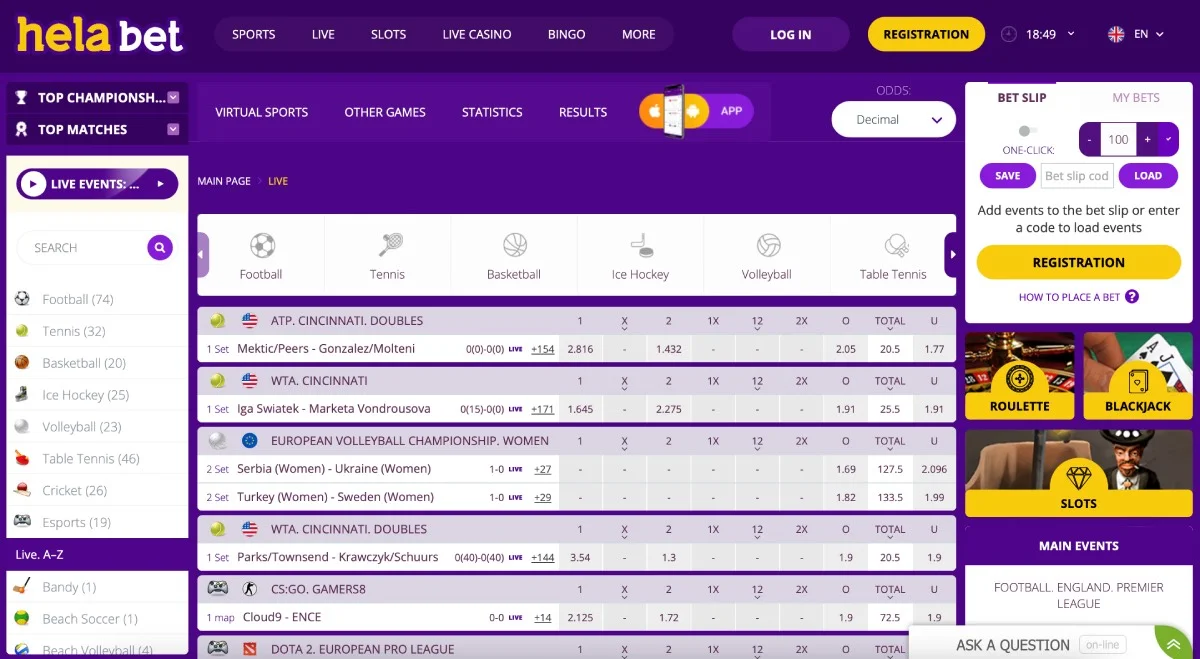This screenshot has height=659, width=1200.
Task: Expand the Top Matches section
Action: coord(174,129)
